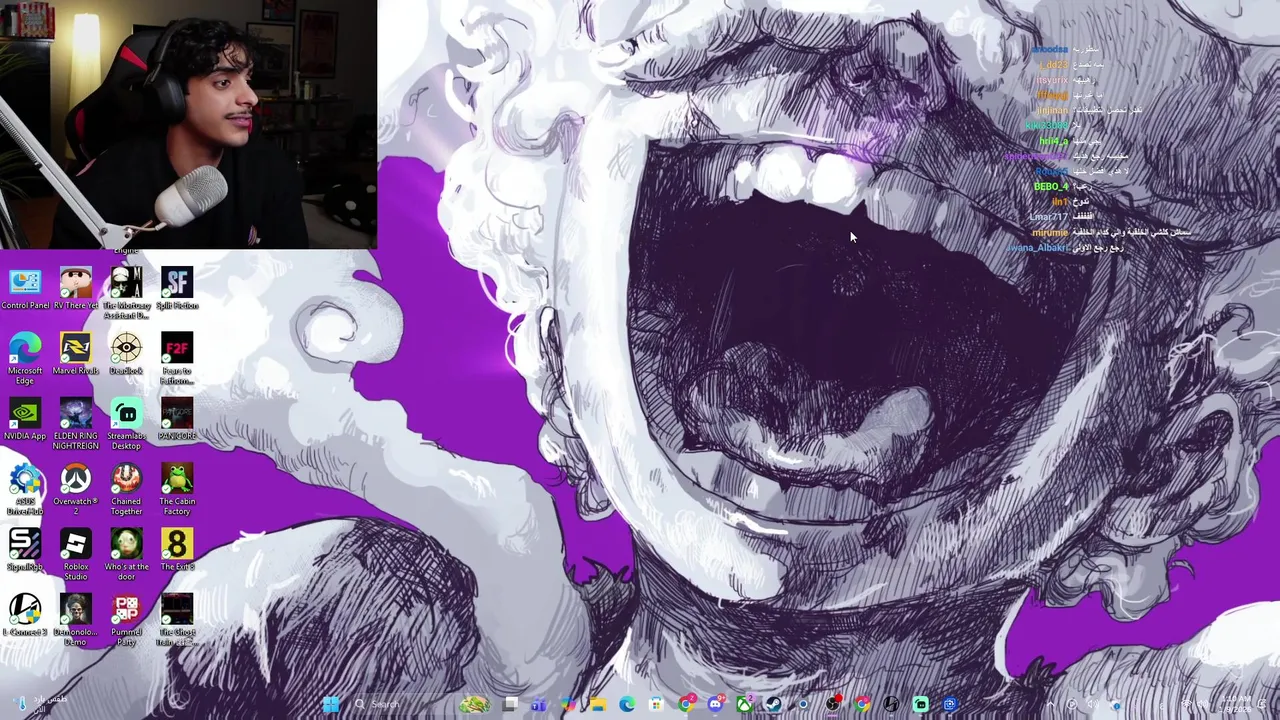Viewport: 1280px width, 720px height.
Task: Launch Fears to Fathom desktop icon
Action: click(x=177, y=359)
